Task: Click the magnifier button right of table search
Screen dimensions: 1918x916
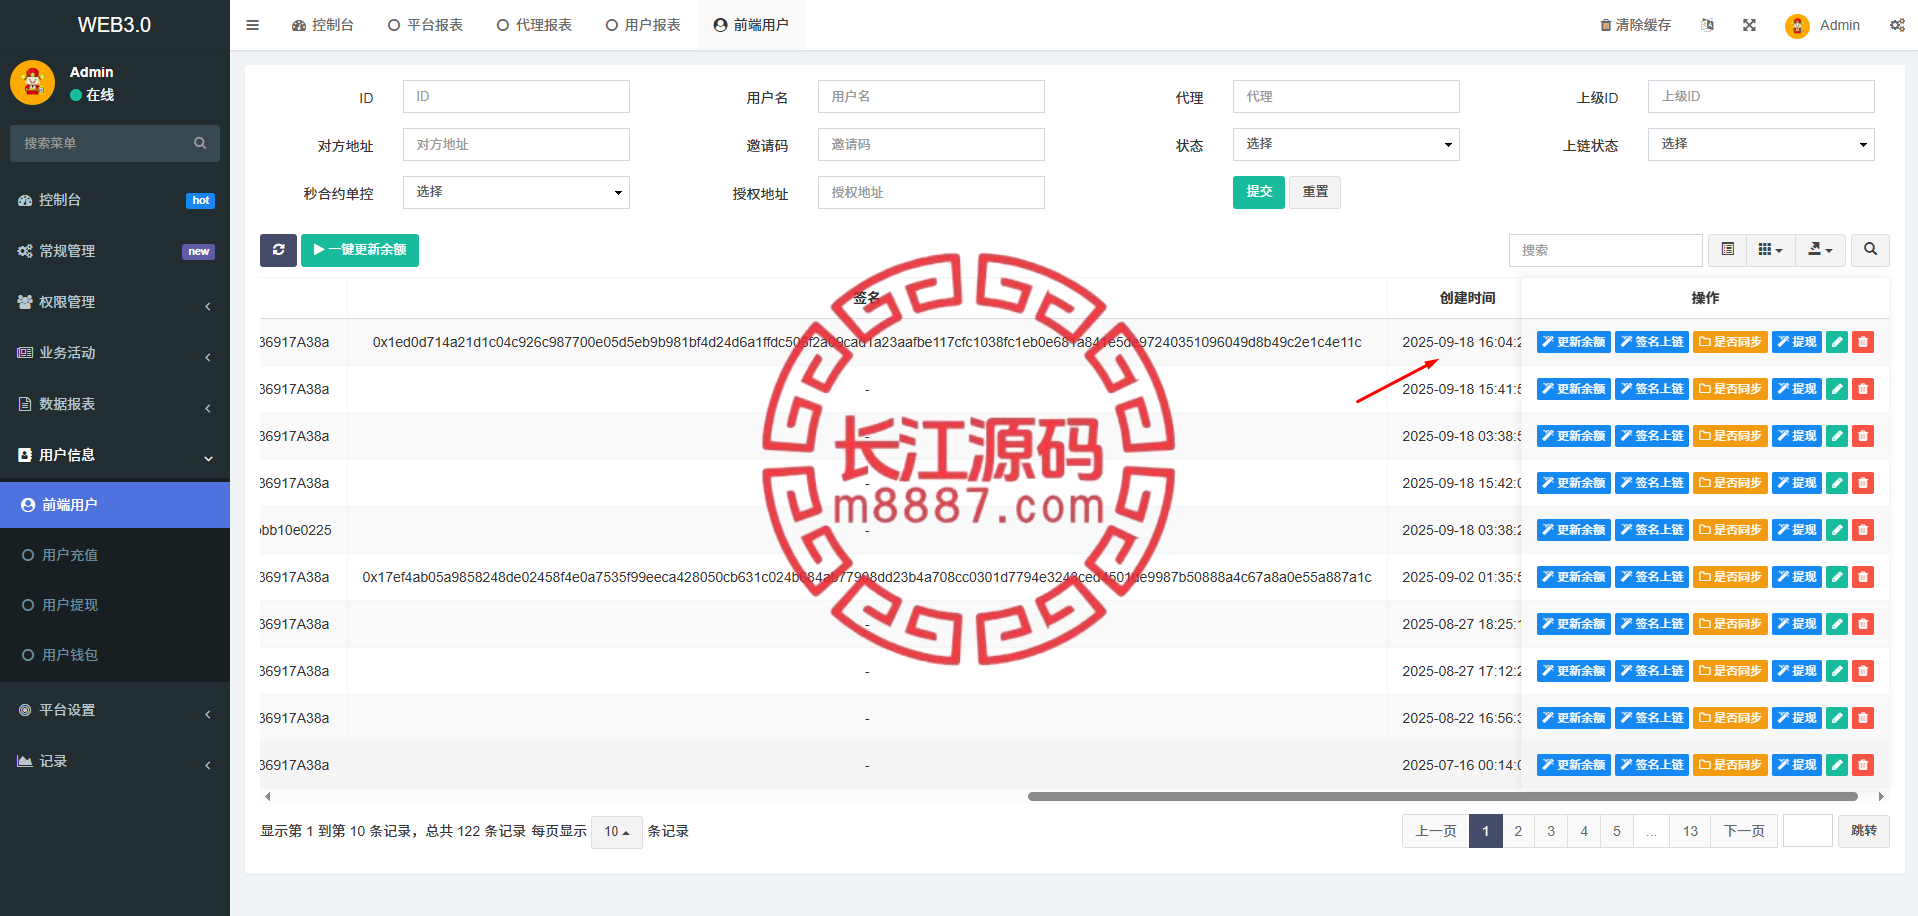Action: pos(1870,250)
